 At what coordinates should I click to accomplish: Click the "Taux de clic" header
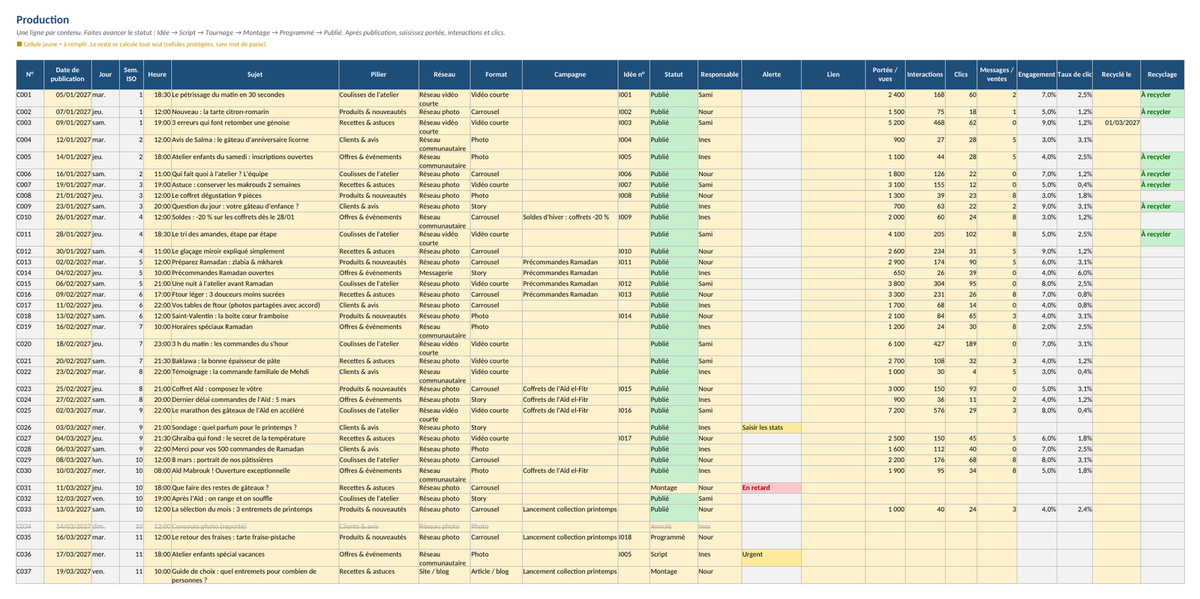point(1075,74)
